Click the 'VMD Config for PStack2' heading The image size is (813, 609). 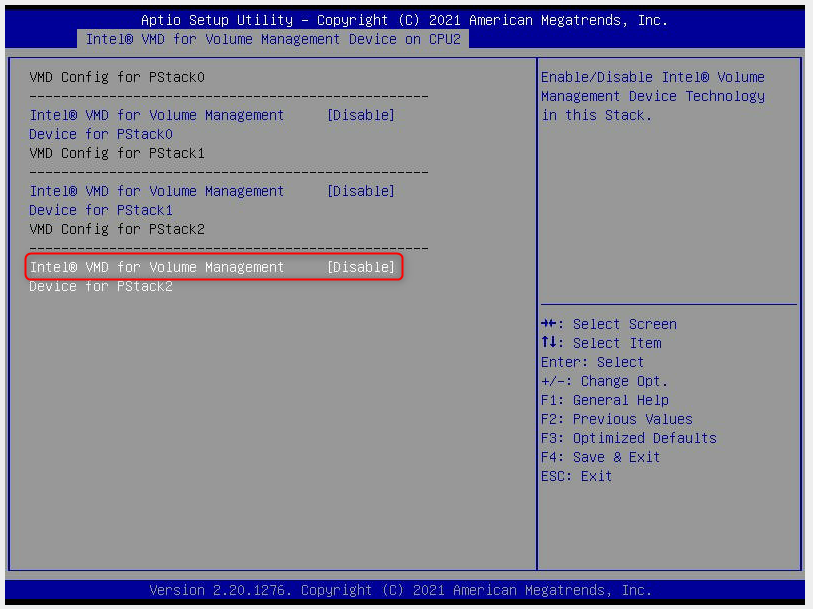click(117, 229)
